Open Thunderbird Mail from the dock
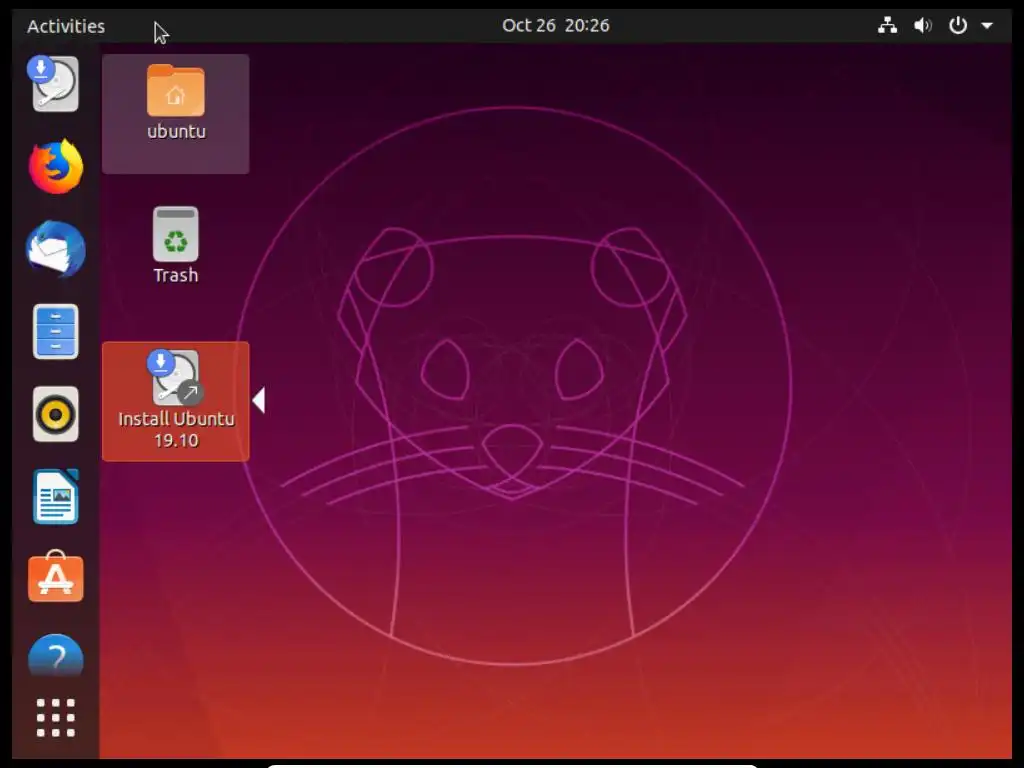The width and height of the screenshot is (1024, 768). (x=56, y=249)
